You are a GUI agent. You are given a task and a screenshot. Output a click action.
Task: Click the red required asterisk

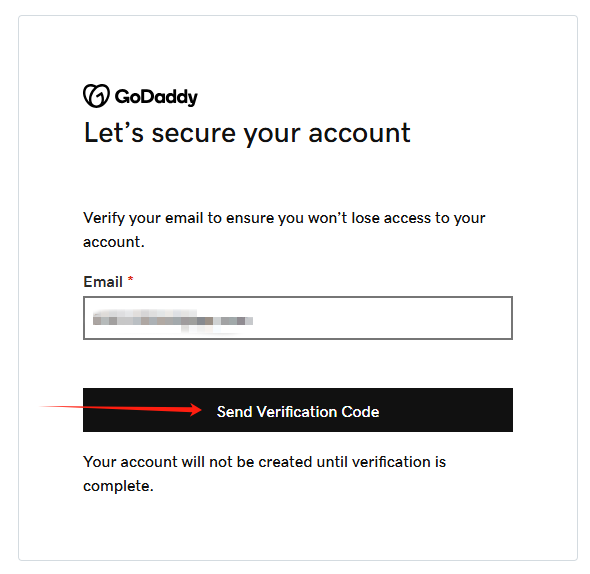[x=131, y=279]
